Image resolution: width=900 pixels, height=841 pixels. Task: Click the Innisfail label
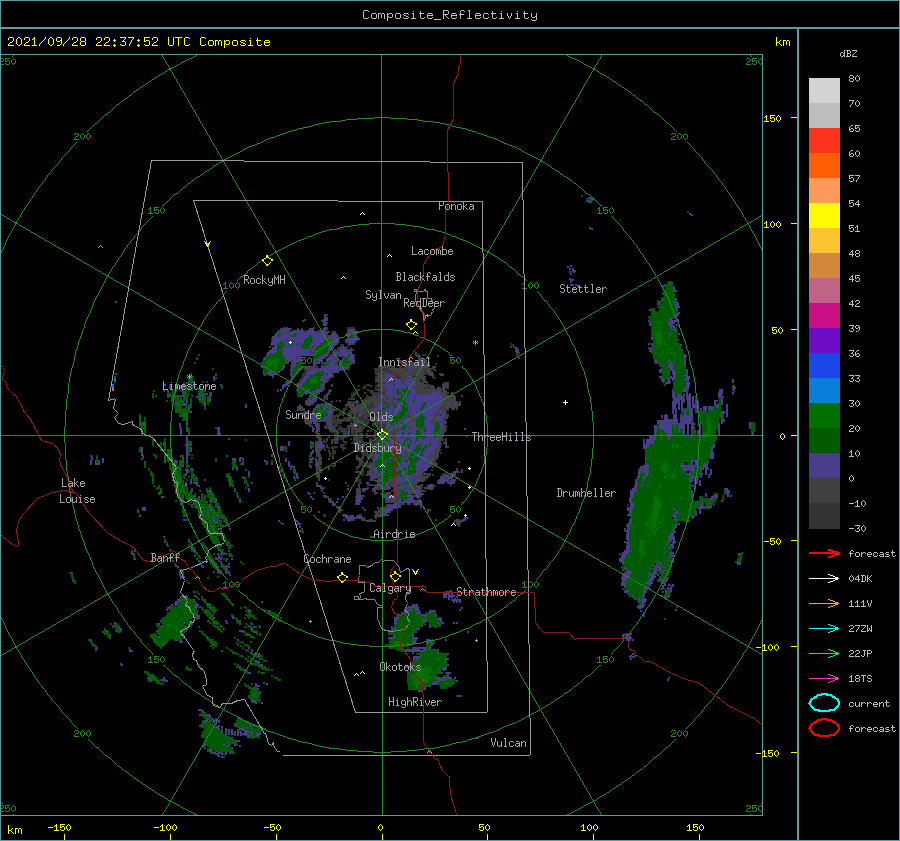[x=404, y=362]
